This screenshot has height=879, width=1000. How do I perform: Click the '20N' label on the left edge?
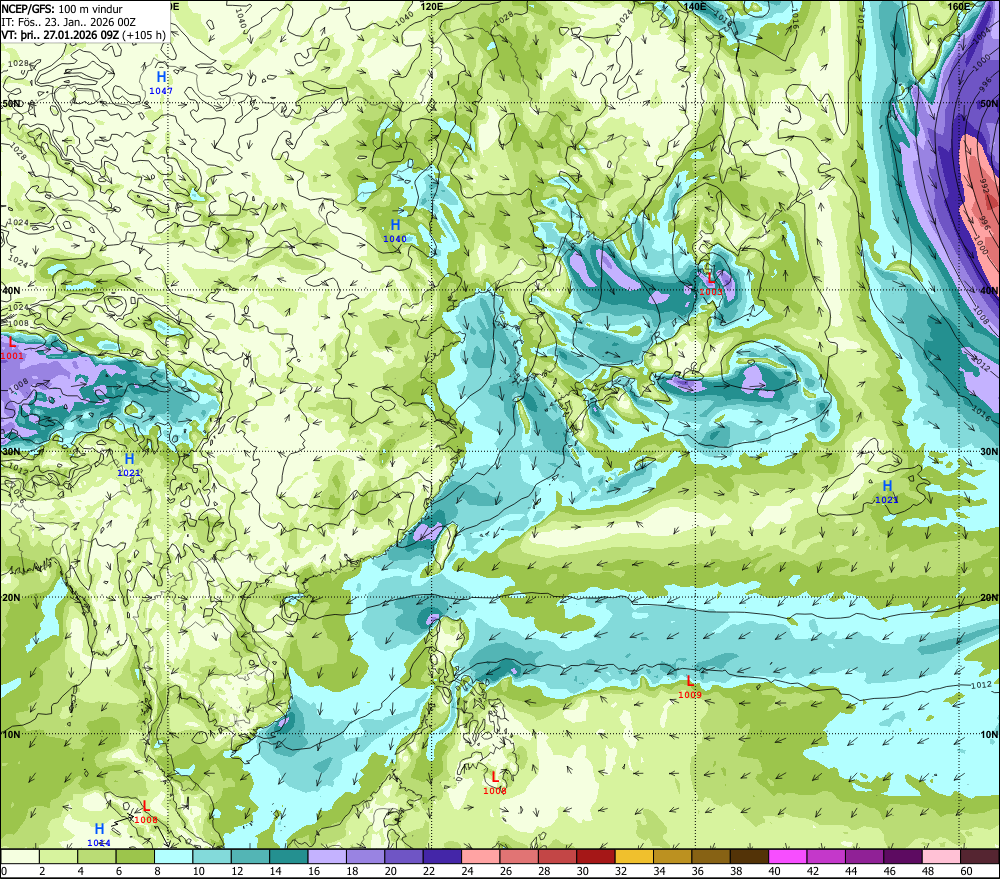[x=11, y=598]
